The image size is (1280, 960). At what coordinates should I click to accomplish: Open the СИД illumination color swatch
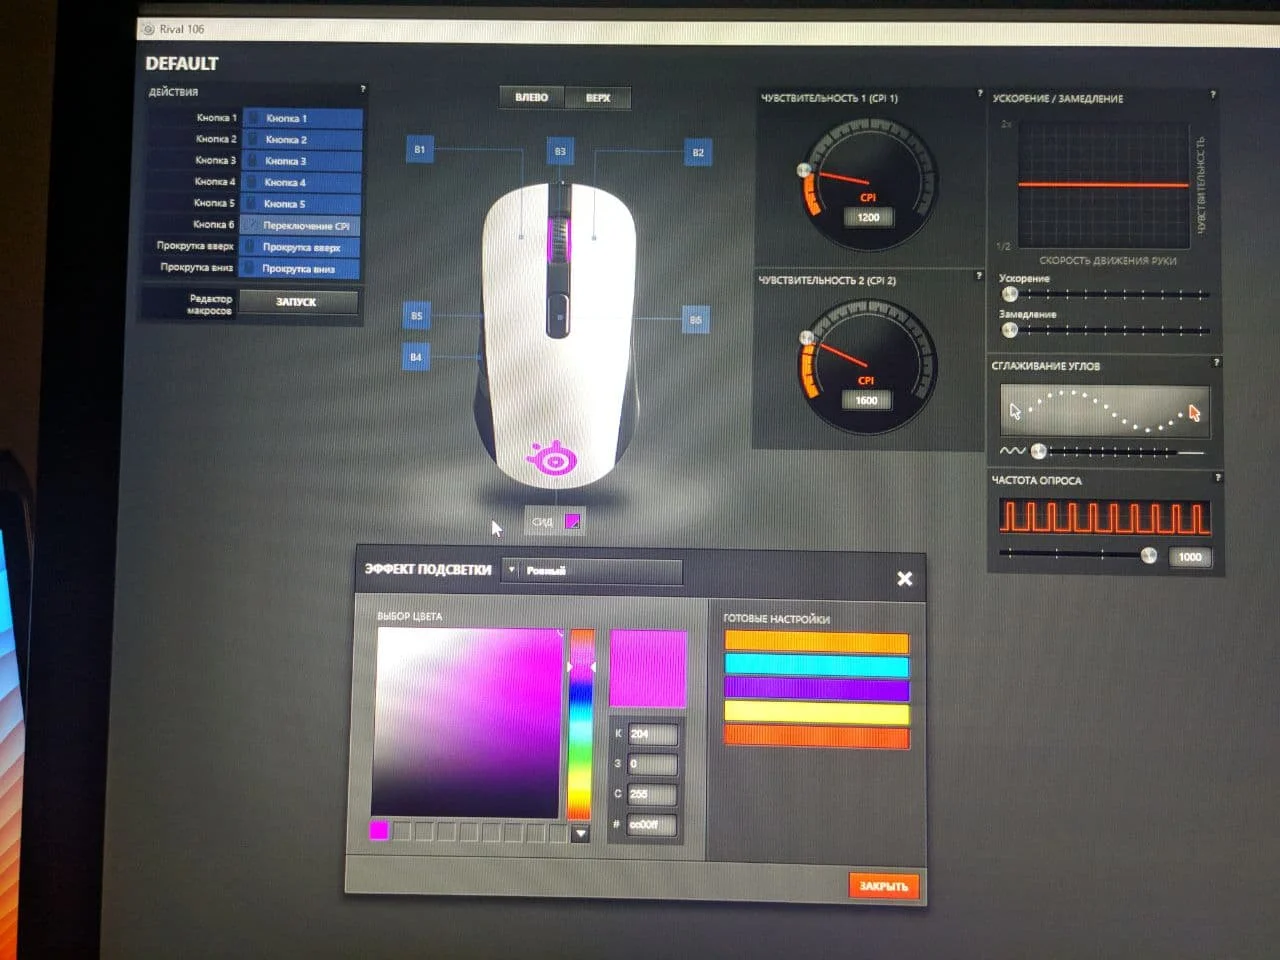click(573, 521)
